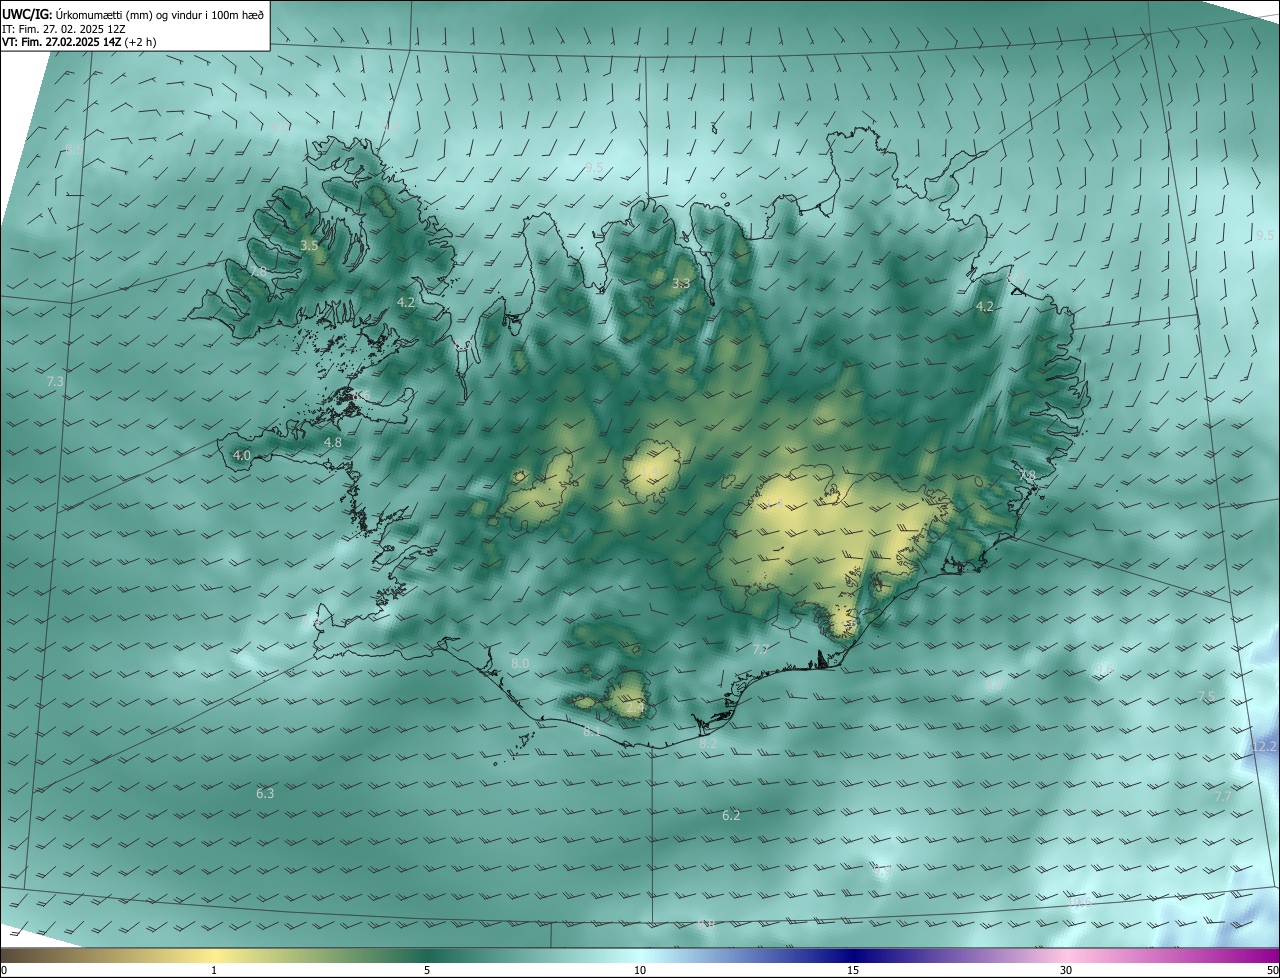Image resolution: width=1280 pixels, height=978 pixels.
Task: Click the 1 tick label on the color scale
Action: coord(214,970)
